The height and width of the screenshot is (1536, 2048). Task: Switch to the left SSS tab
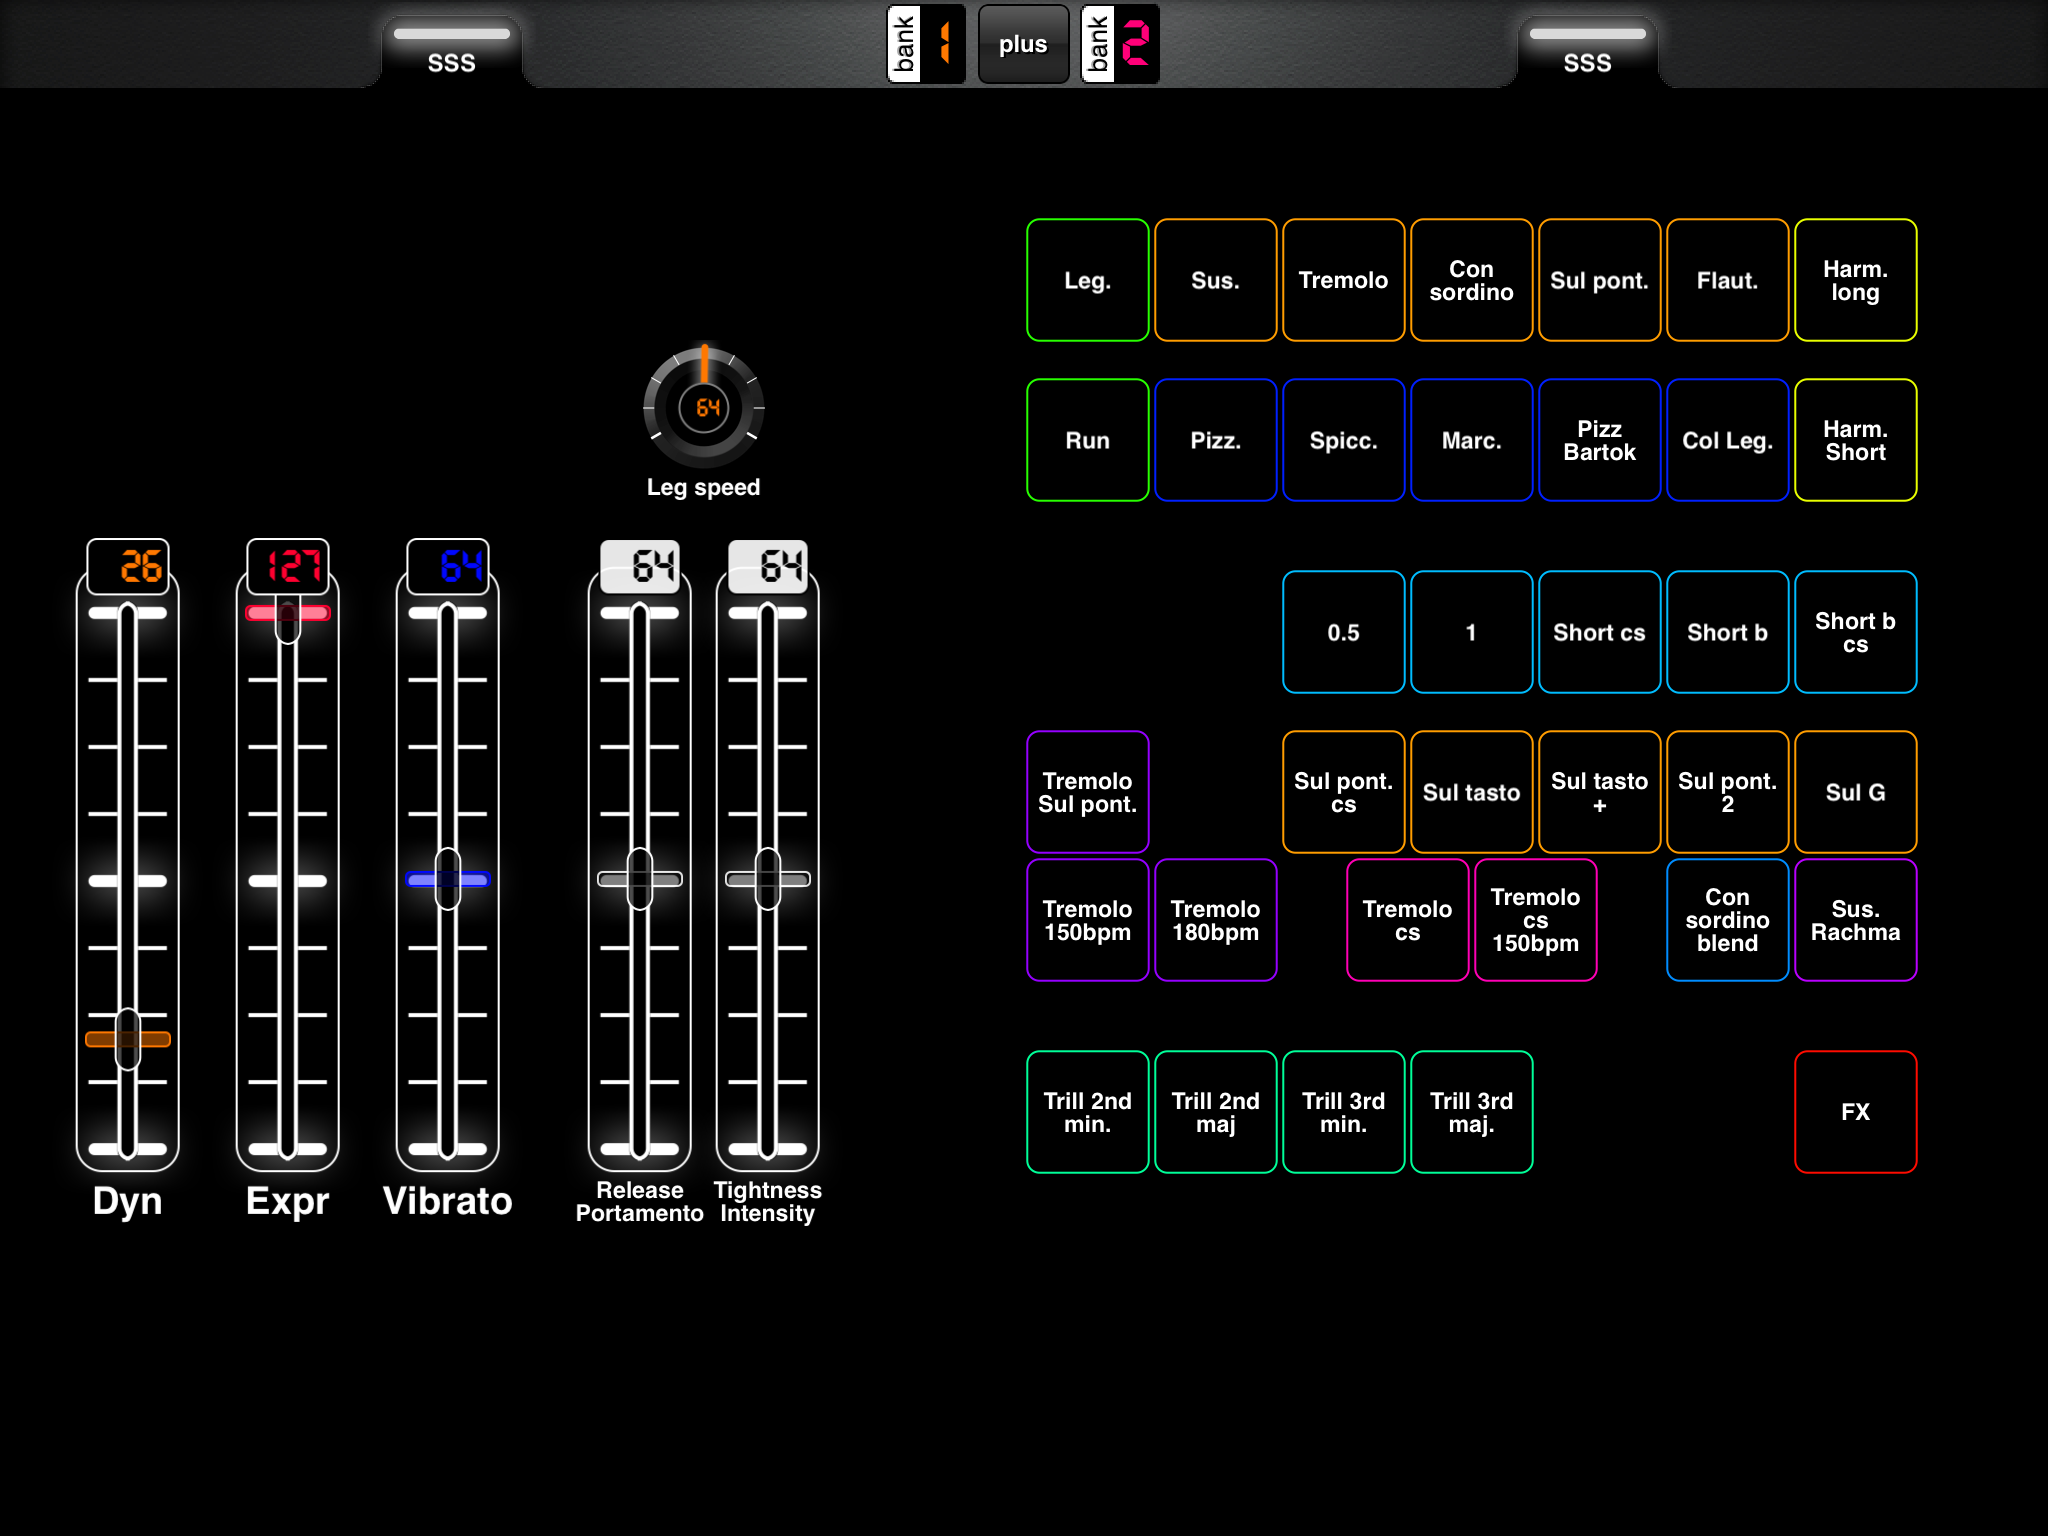click(x=452, y=45)
